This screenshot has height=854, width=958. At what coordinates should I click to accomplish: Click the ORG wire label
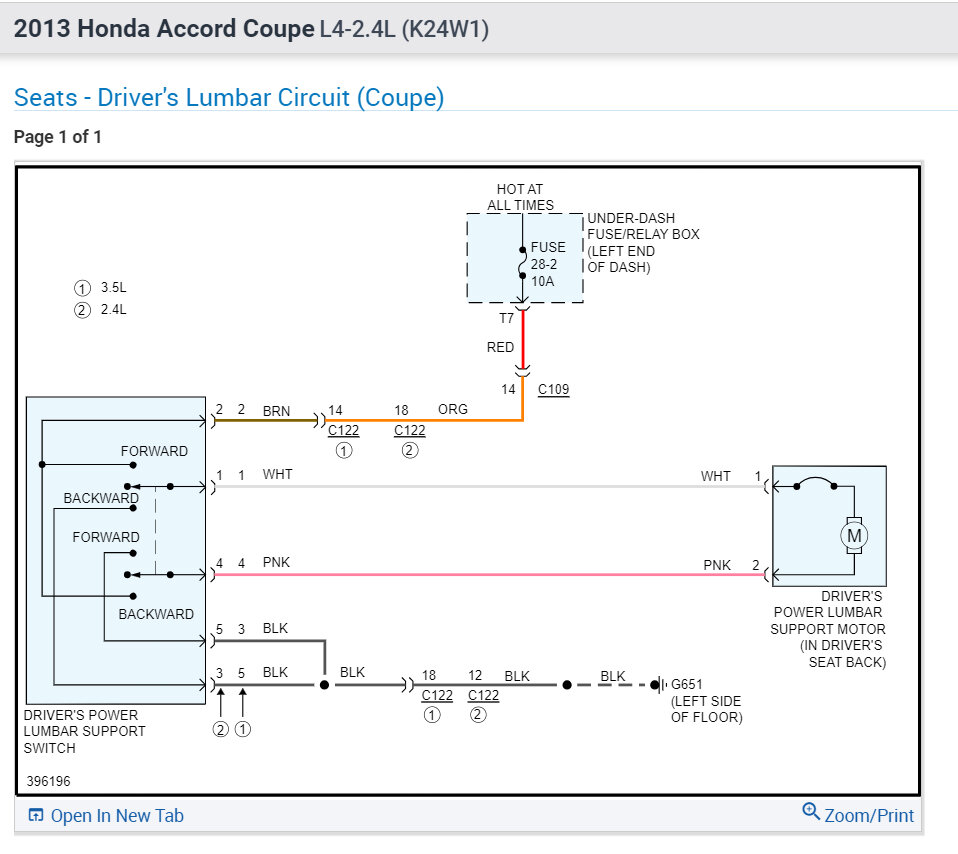pyautogui.click(x=453, y=409)
